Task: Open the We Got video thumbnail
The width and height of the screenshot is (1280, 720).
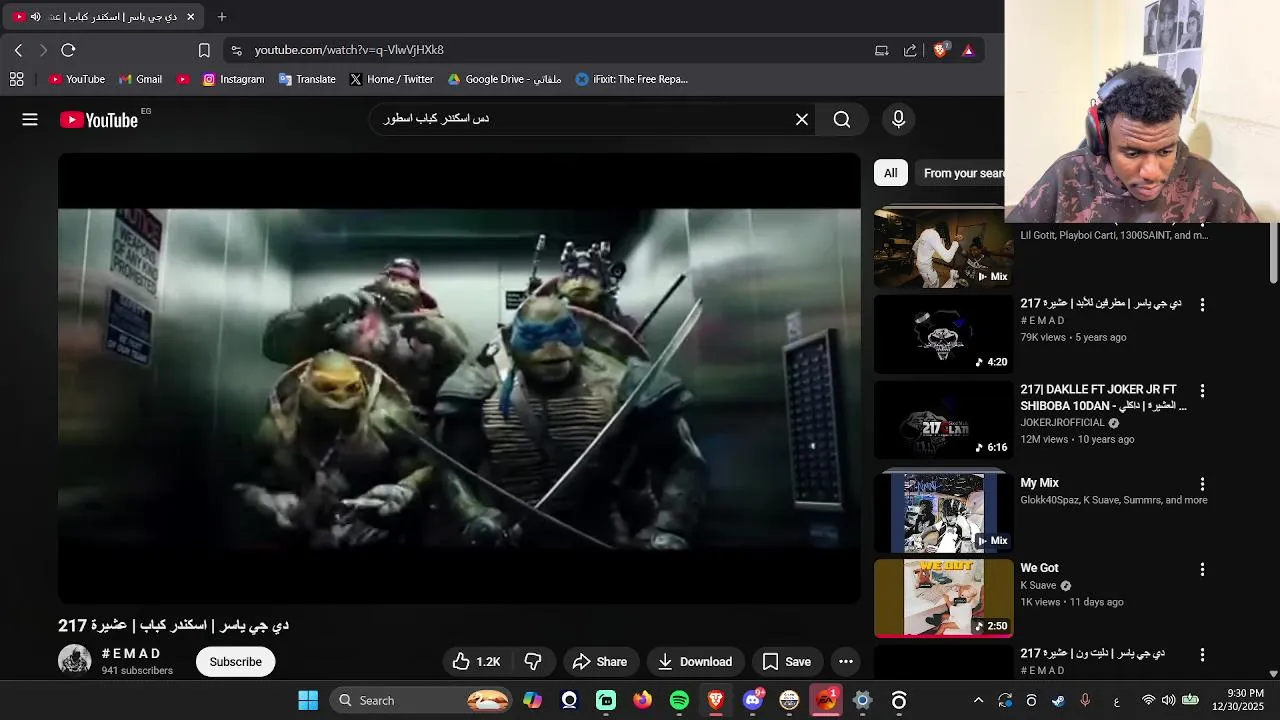Action: pyautogui.click(x=943, y=598)
